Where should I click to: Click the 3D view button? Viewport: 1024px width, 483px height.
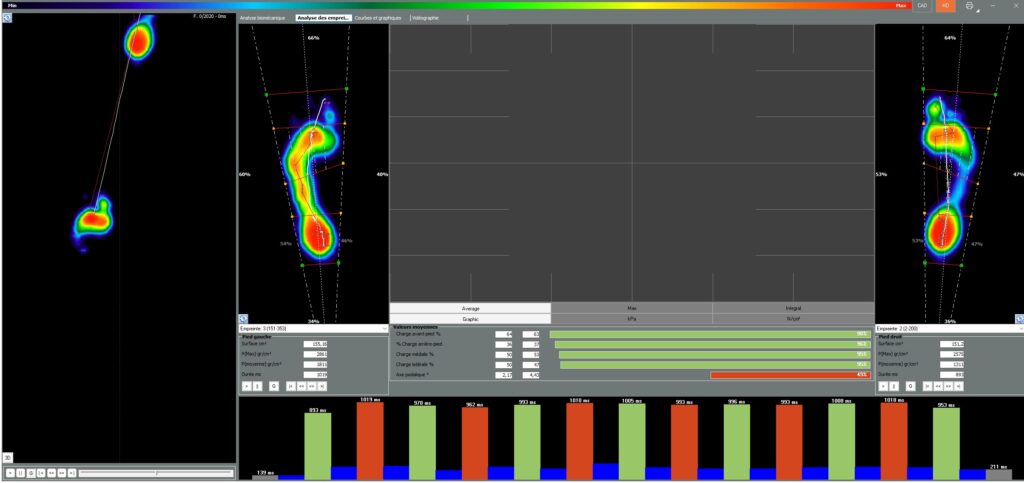click(x=7, y=457)
